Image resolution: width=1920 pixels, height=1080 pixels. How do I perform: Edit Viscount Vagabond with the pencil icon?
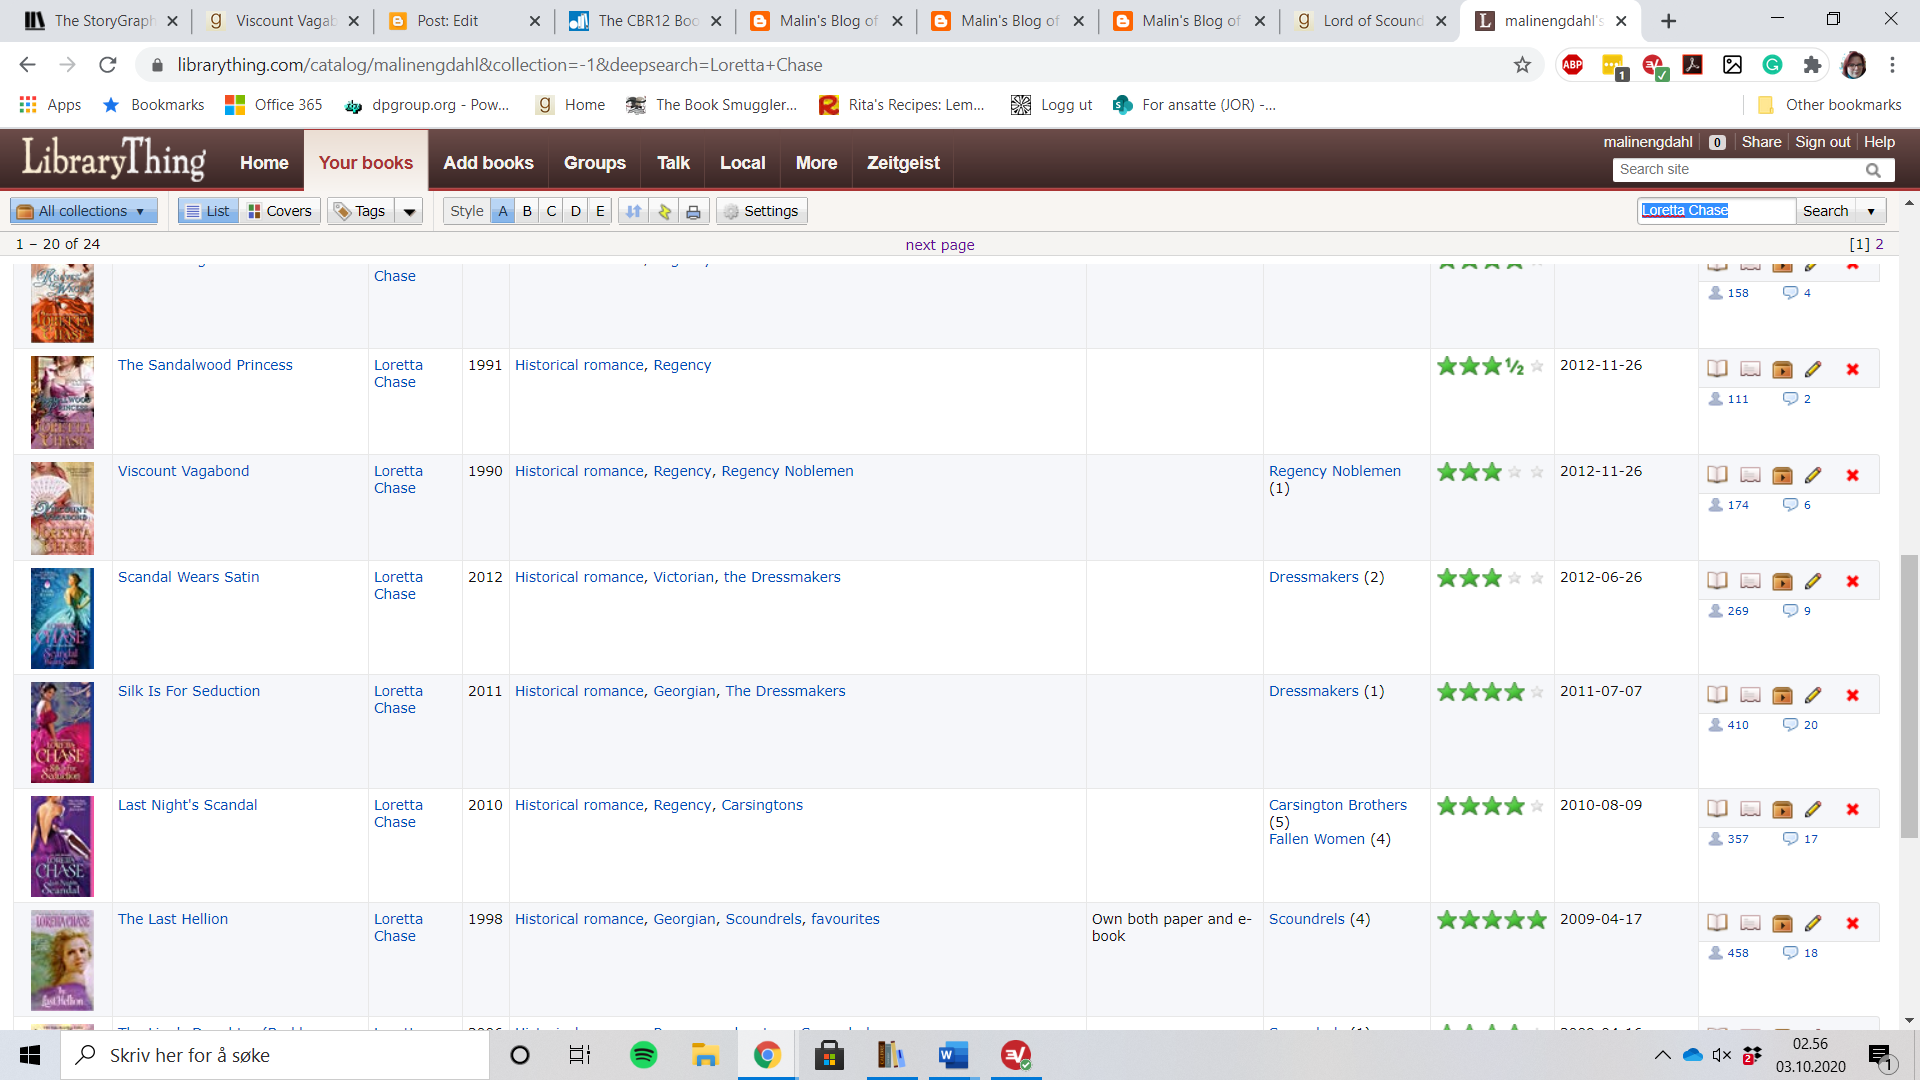[1813, 476]
